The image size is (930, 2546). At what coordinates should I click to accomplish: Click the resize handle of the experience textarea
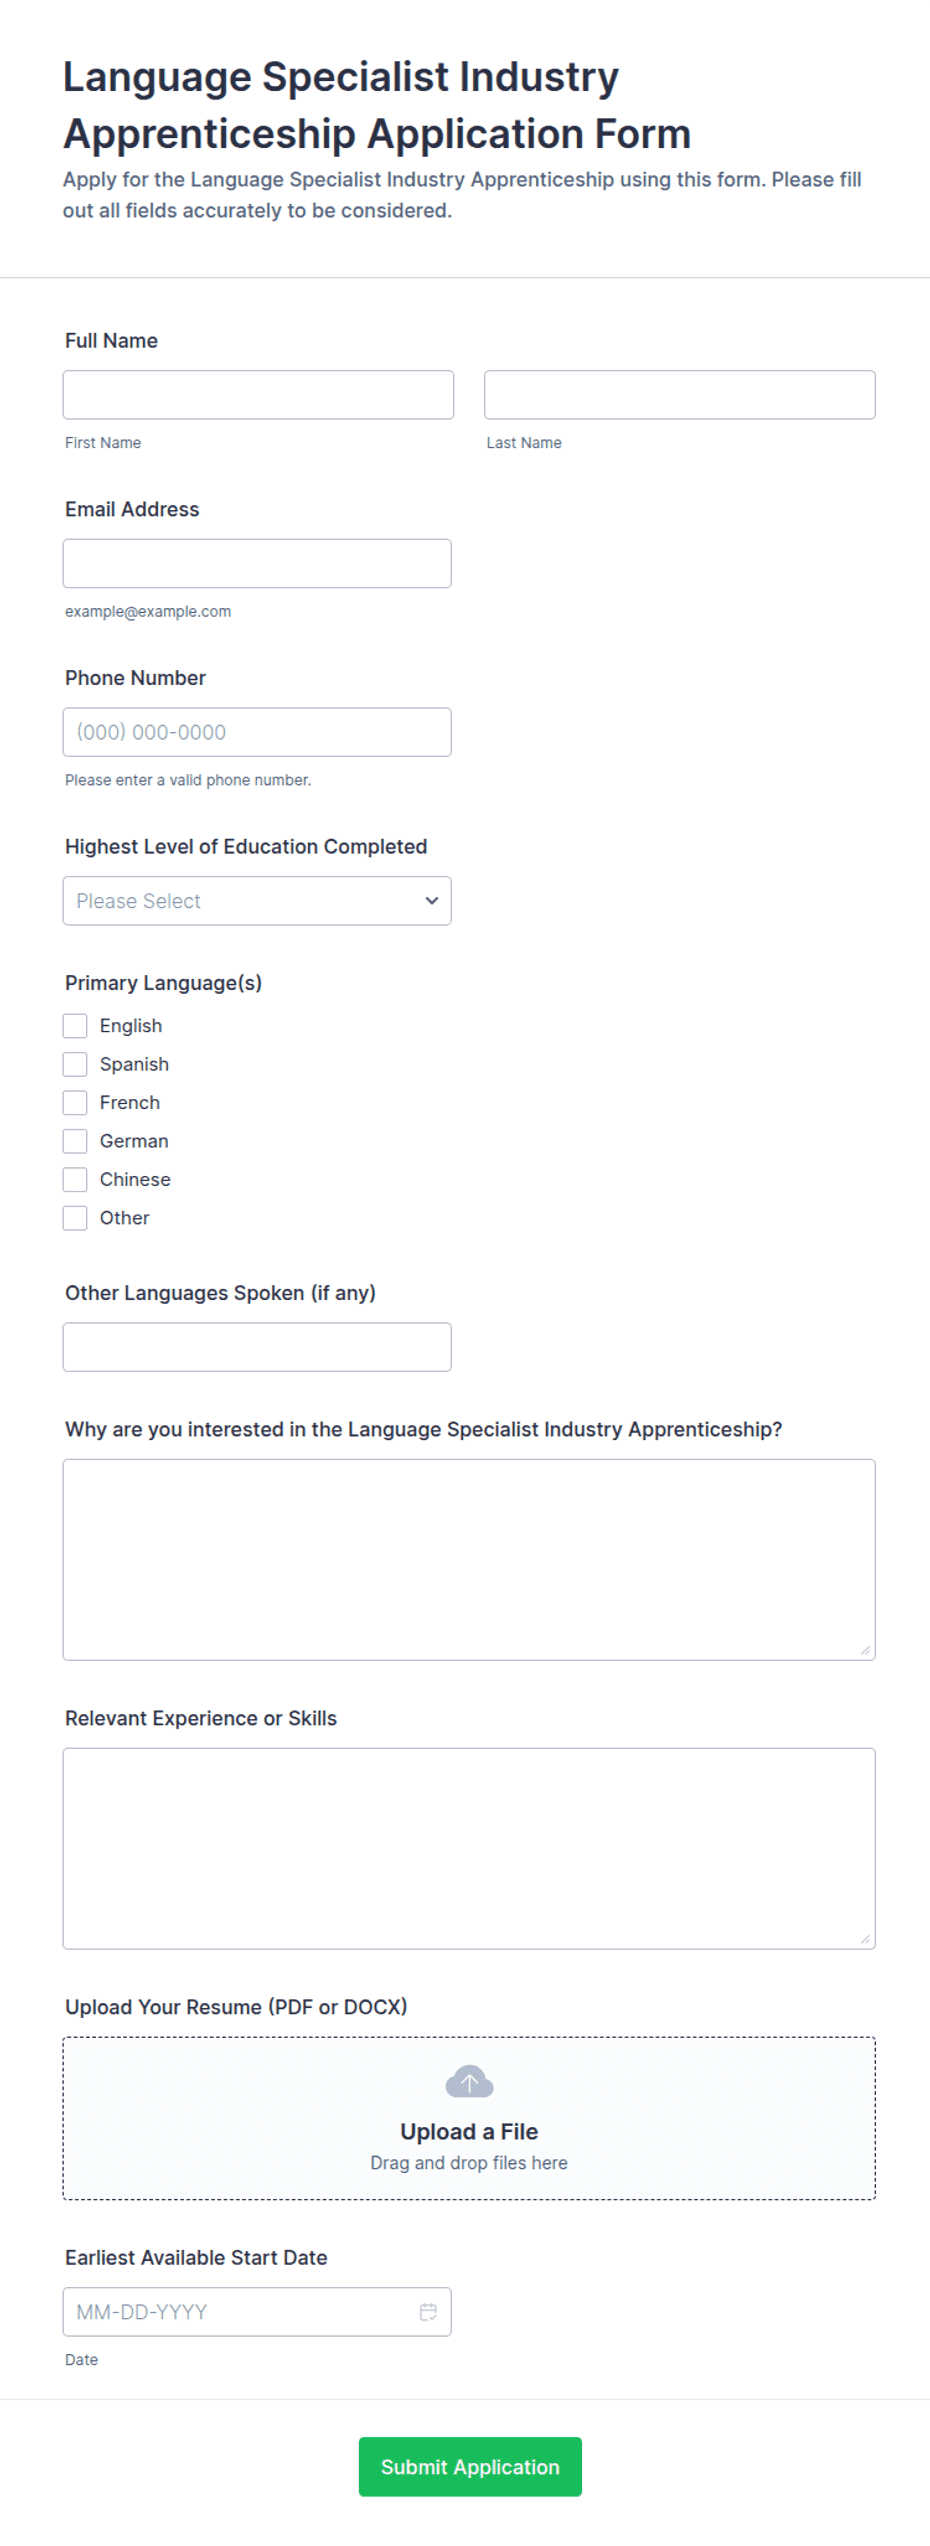click(865, 1939)
